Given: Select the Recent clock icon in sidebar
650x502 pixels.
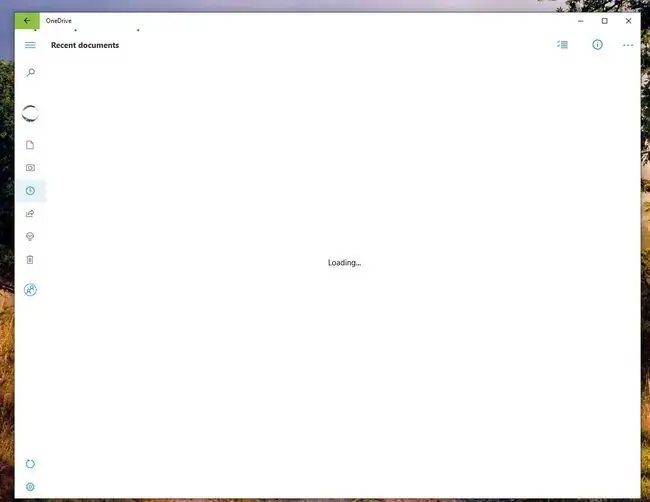Looking at the screenshot, I should 30,191.
